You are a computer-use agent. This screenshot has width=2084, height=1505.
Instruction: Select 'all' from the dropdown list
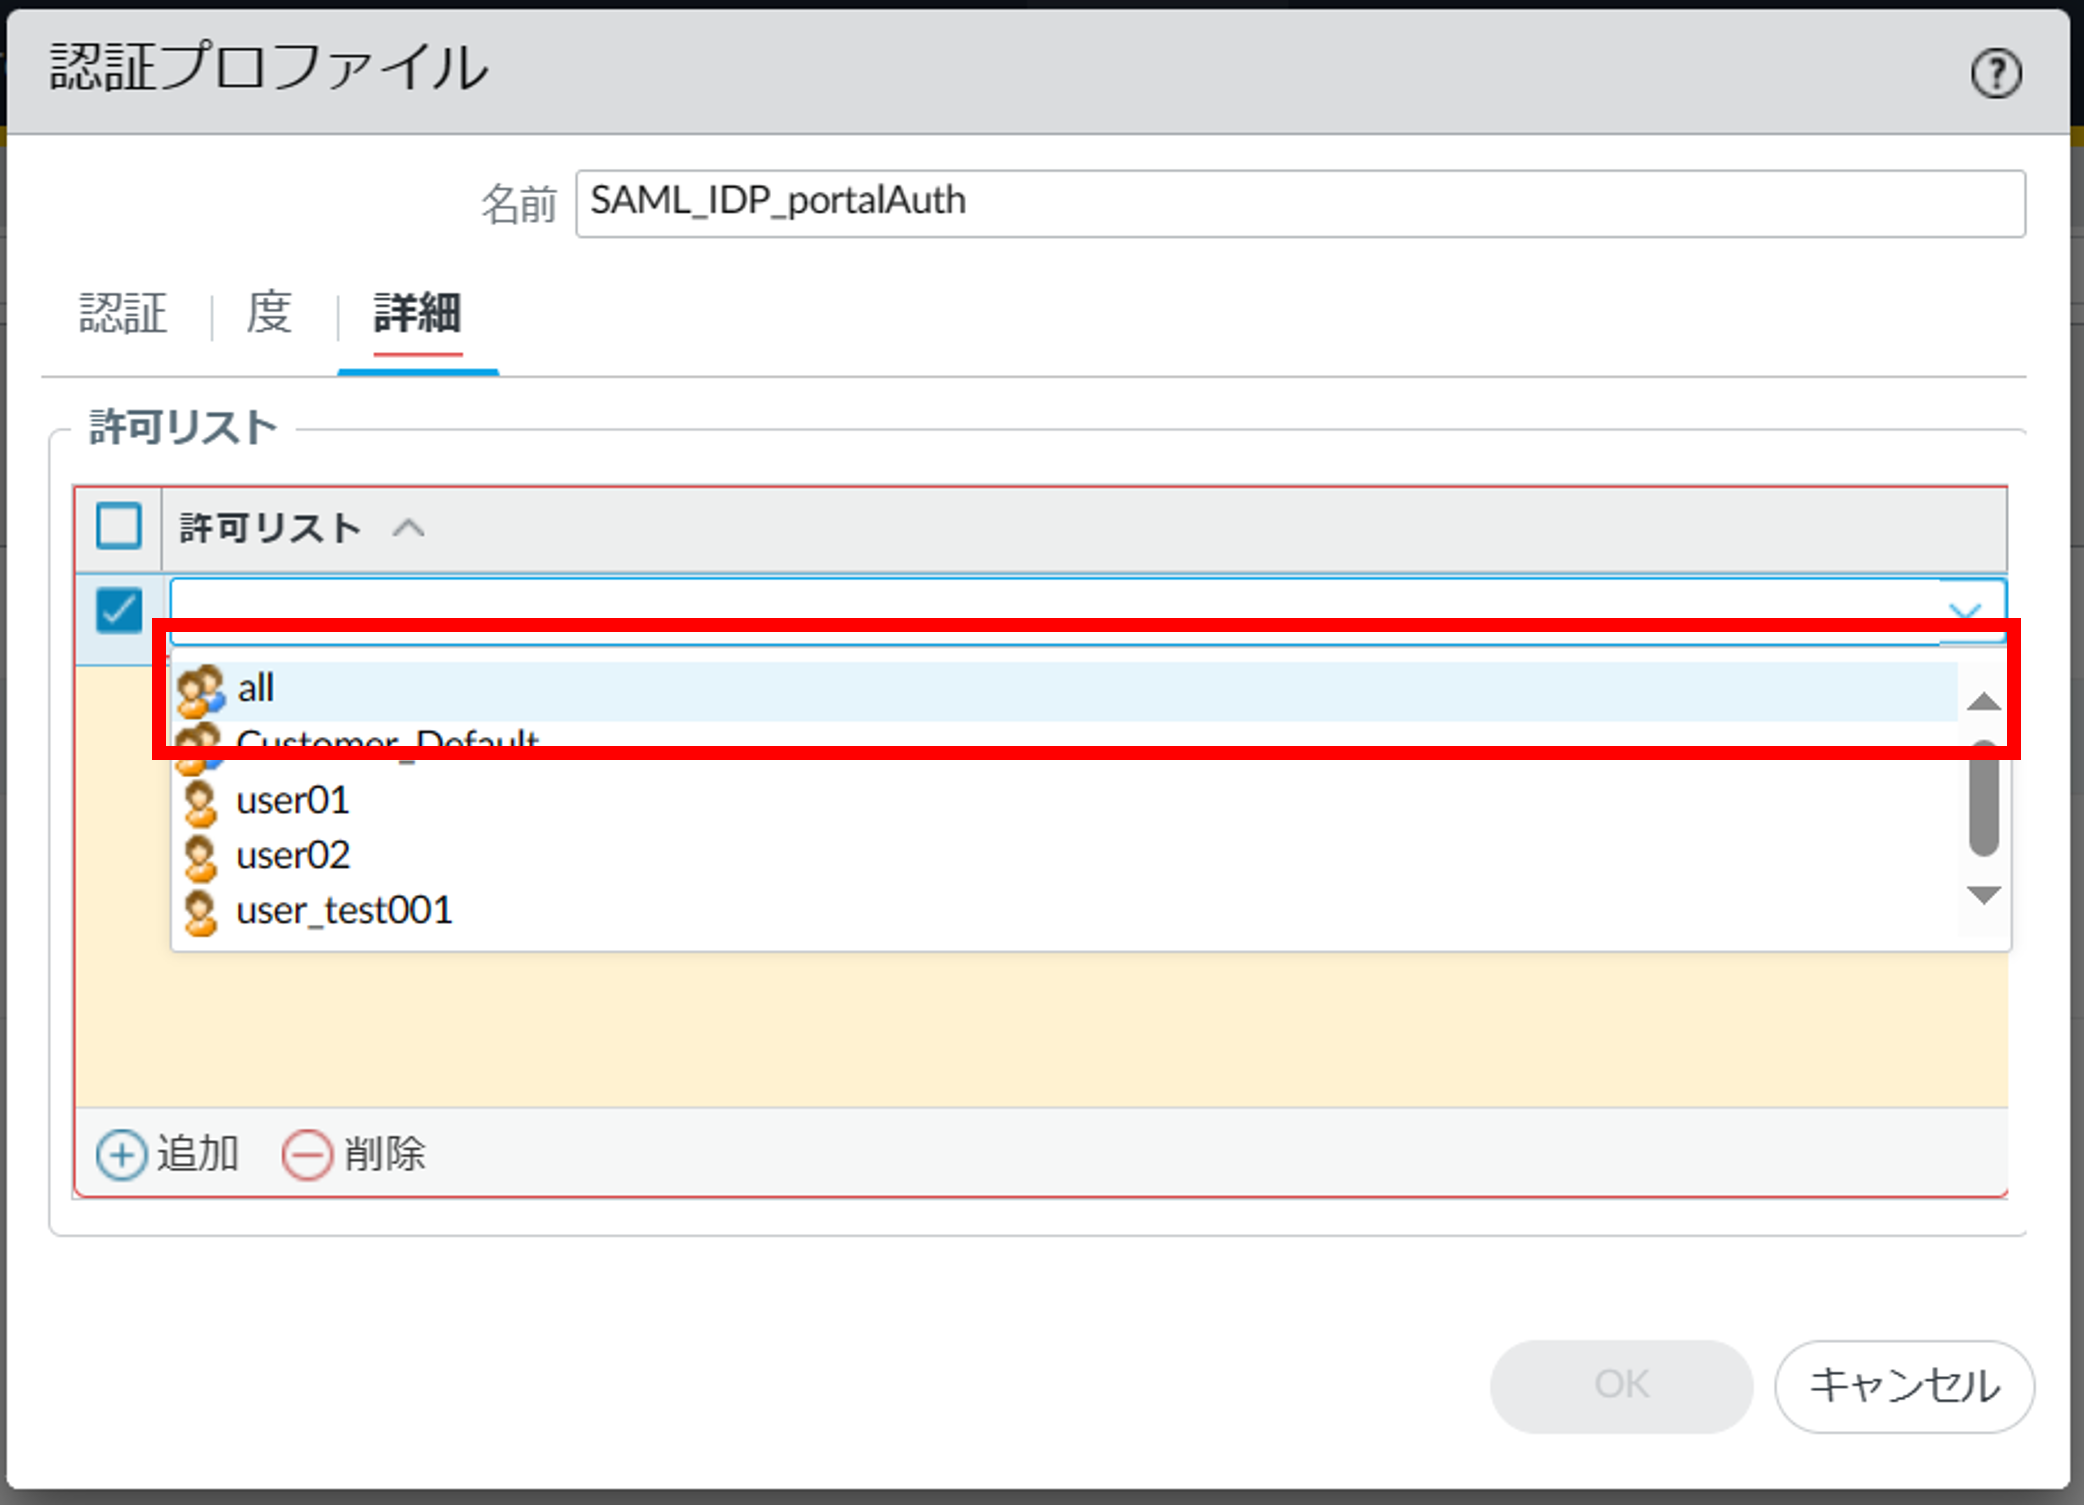[x=256, y=689]
